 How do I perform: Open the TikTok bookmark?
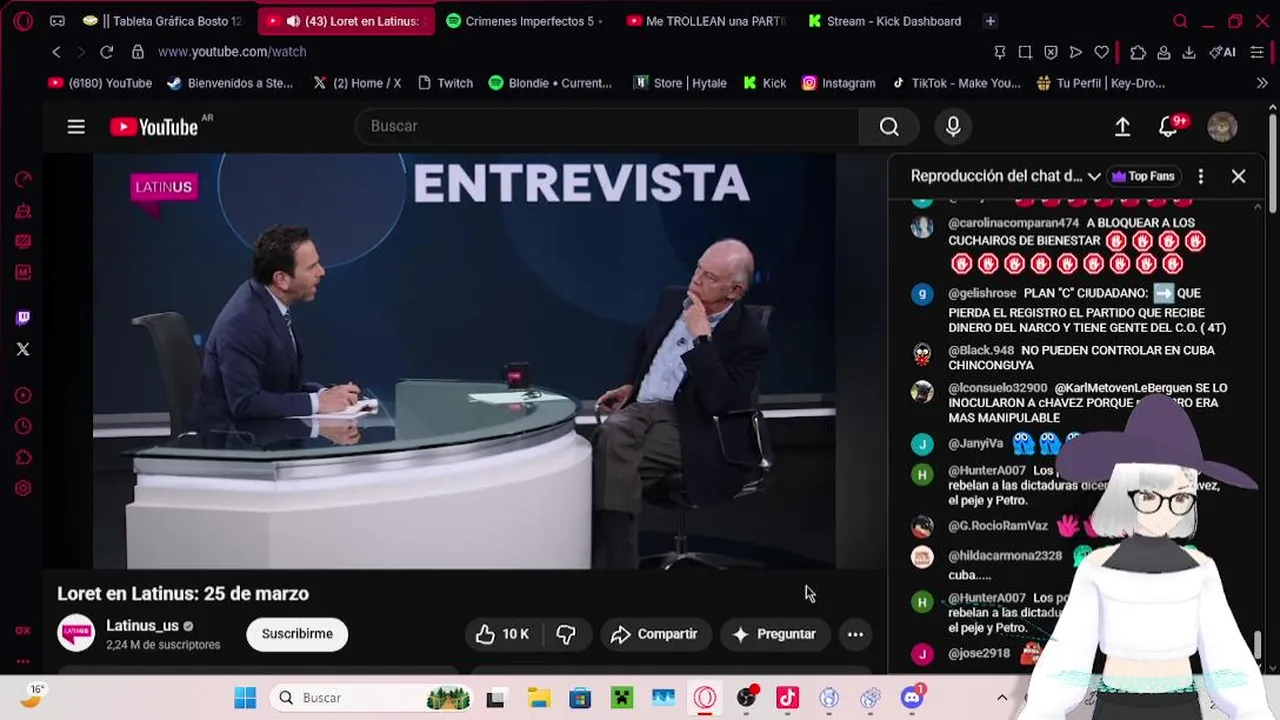(x=956, y=83)
